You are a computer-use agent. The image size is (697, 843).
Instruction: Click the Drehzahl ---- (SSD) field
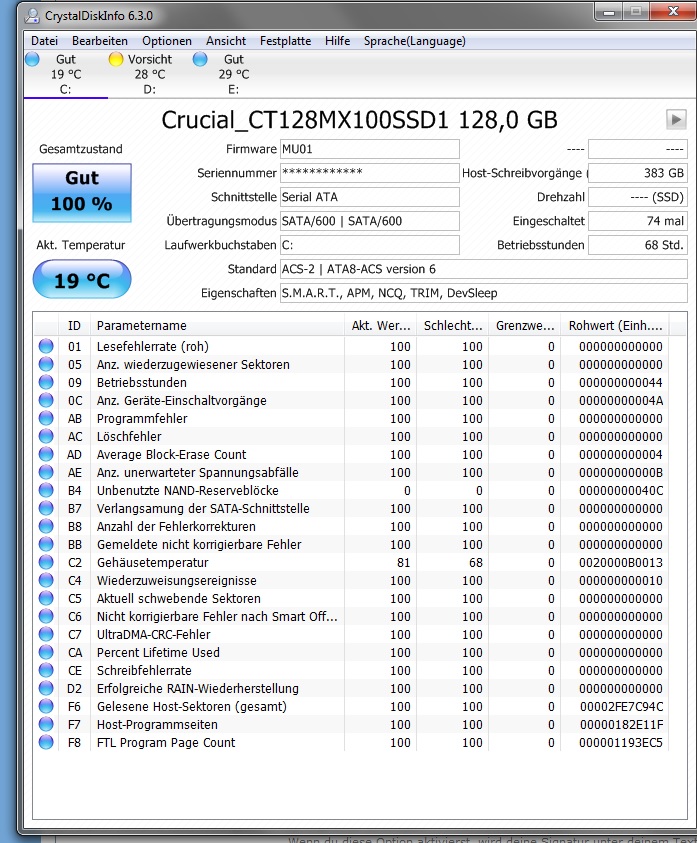[638, 197]
